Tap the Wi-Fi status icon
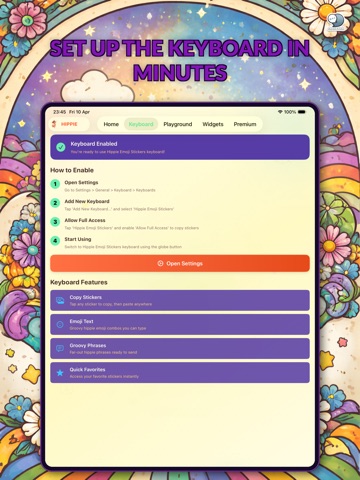The width and height of the screenshot is (360, 480). 280,112
